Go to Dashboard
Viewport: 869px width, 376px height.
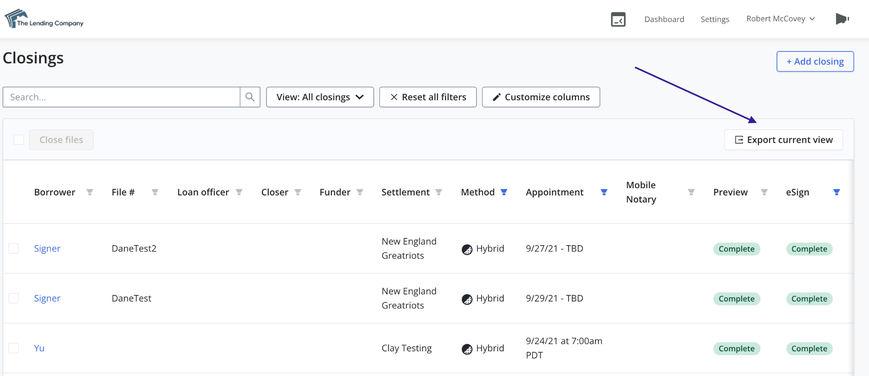(664, 19)
